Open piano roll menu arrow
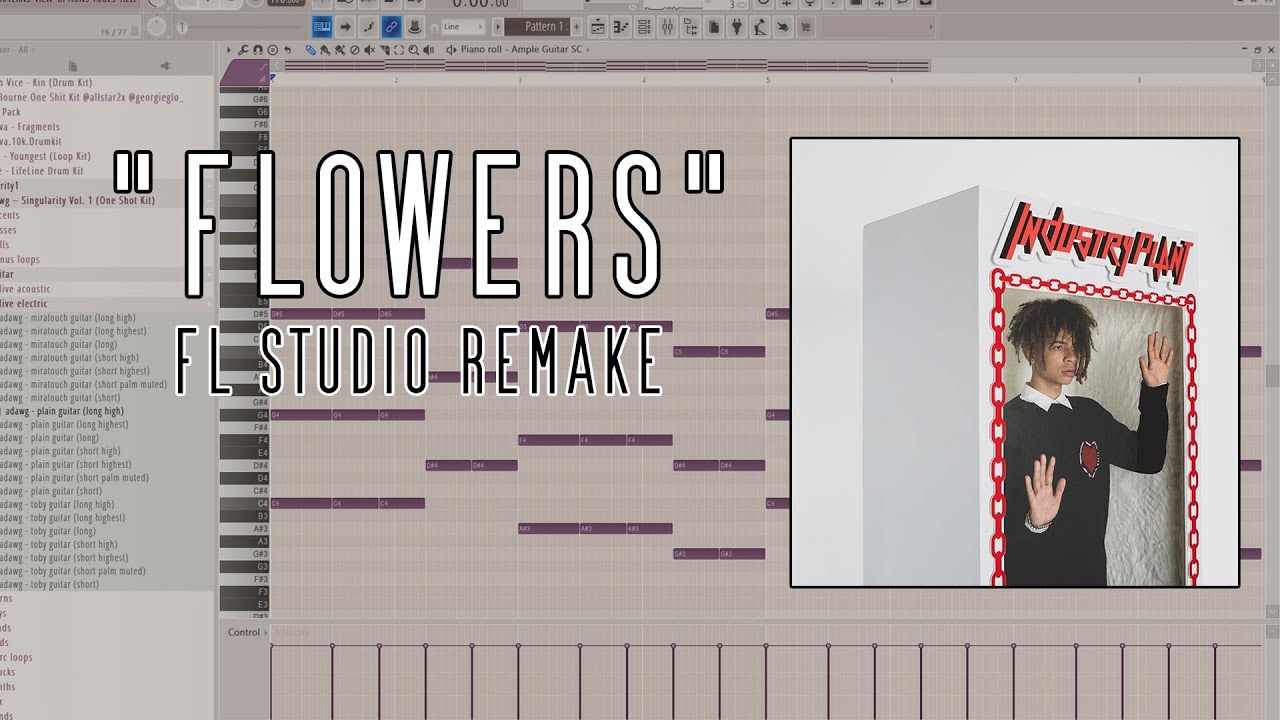The image size is (1280, 720). [x=228, y=49]
